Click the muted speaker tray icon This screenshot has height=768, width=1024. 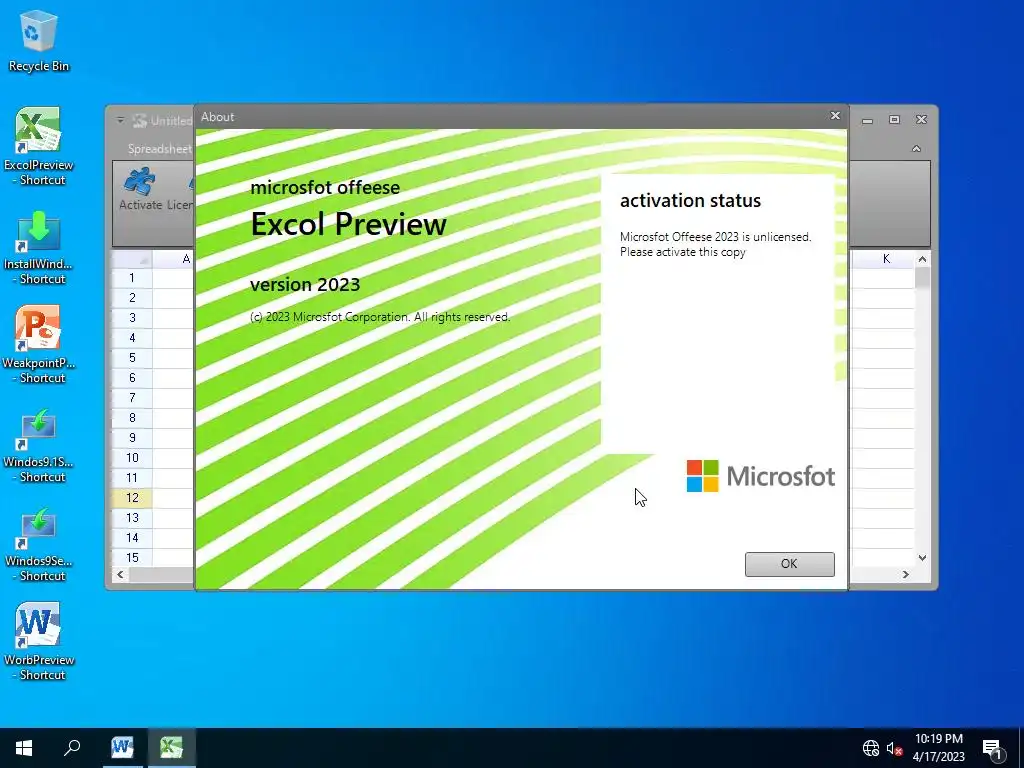click(894, 748)
